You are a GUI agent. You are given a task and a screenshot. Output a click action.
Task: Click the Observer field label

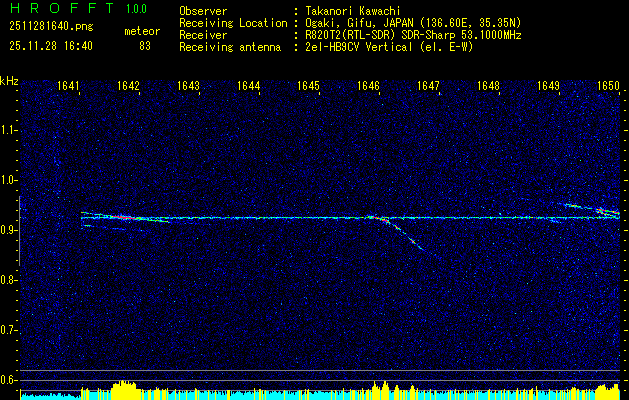[203, 11]
